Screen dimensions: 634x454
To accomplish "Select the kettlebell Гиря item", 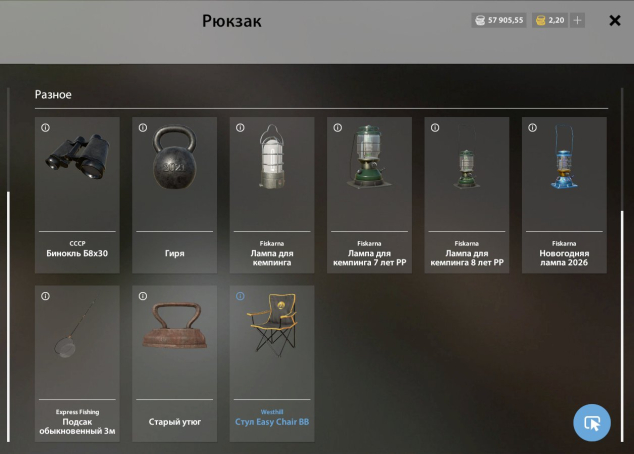I will point(175,195).
